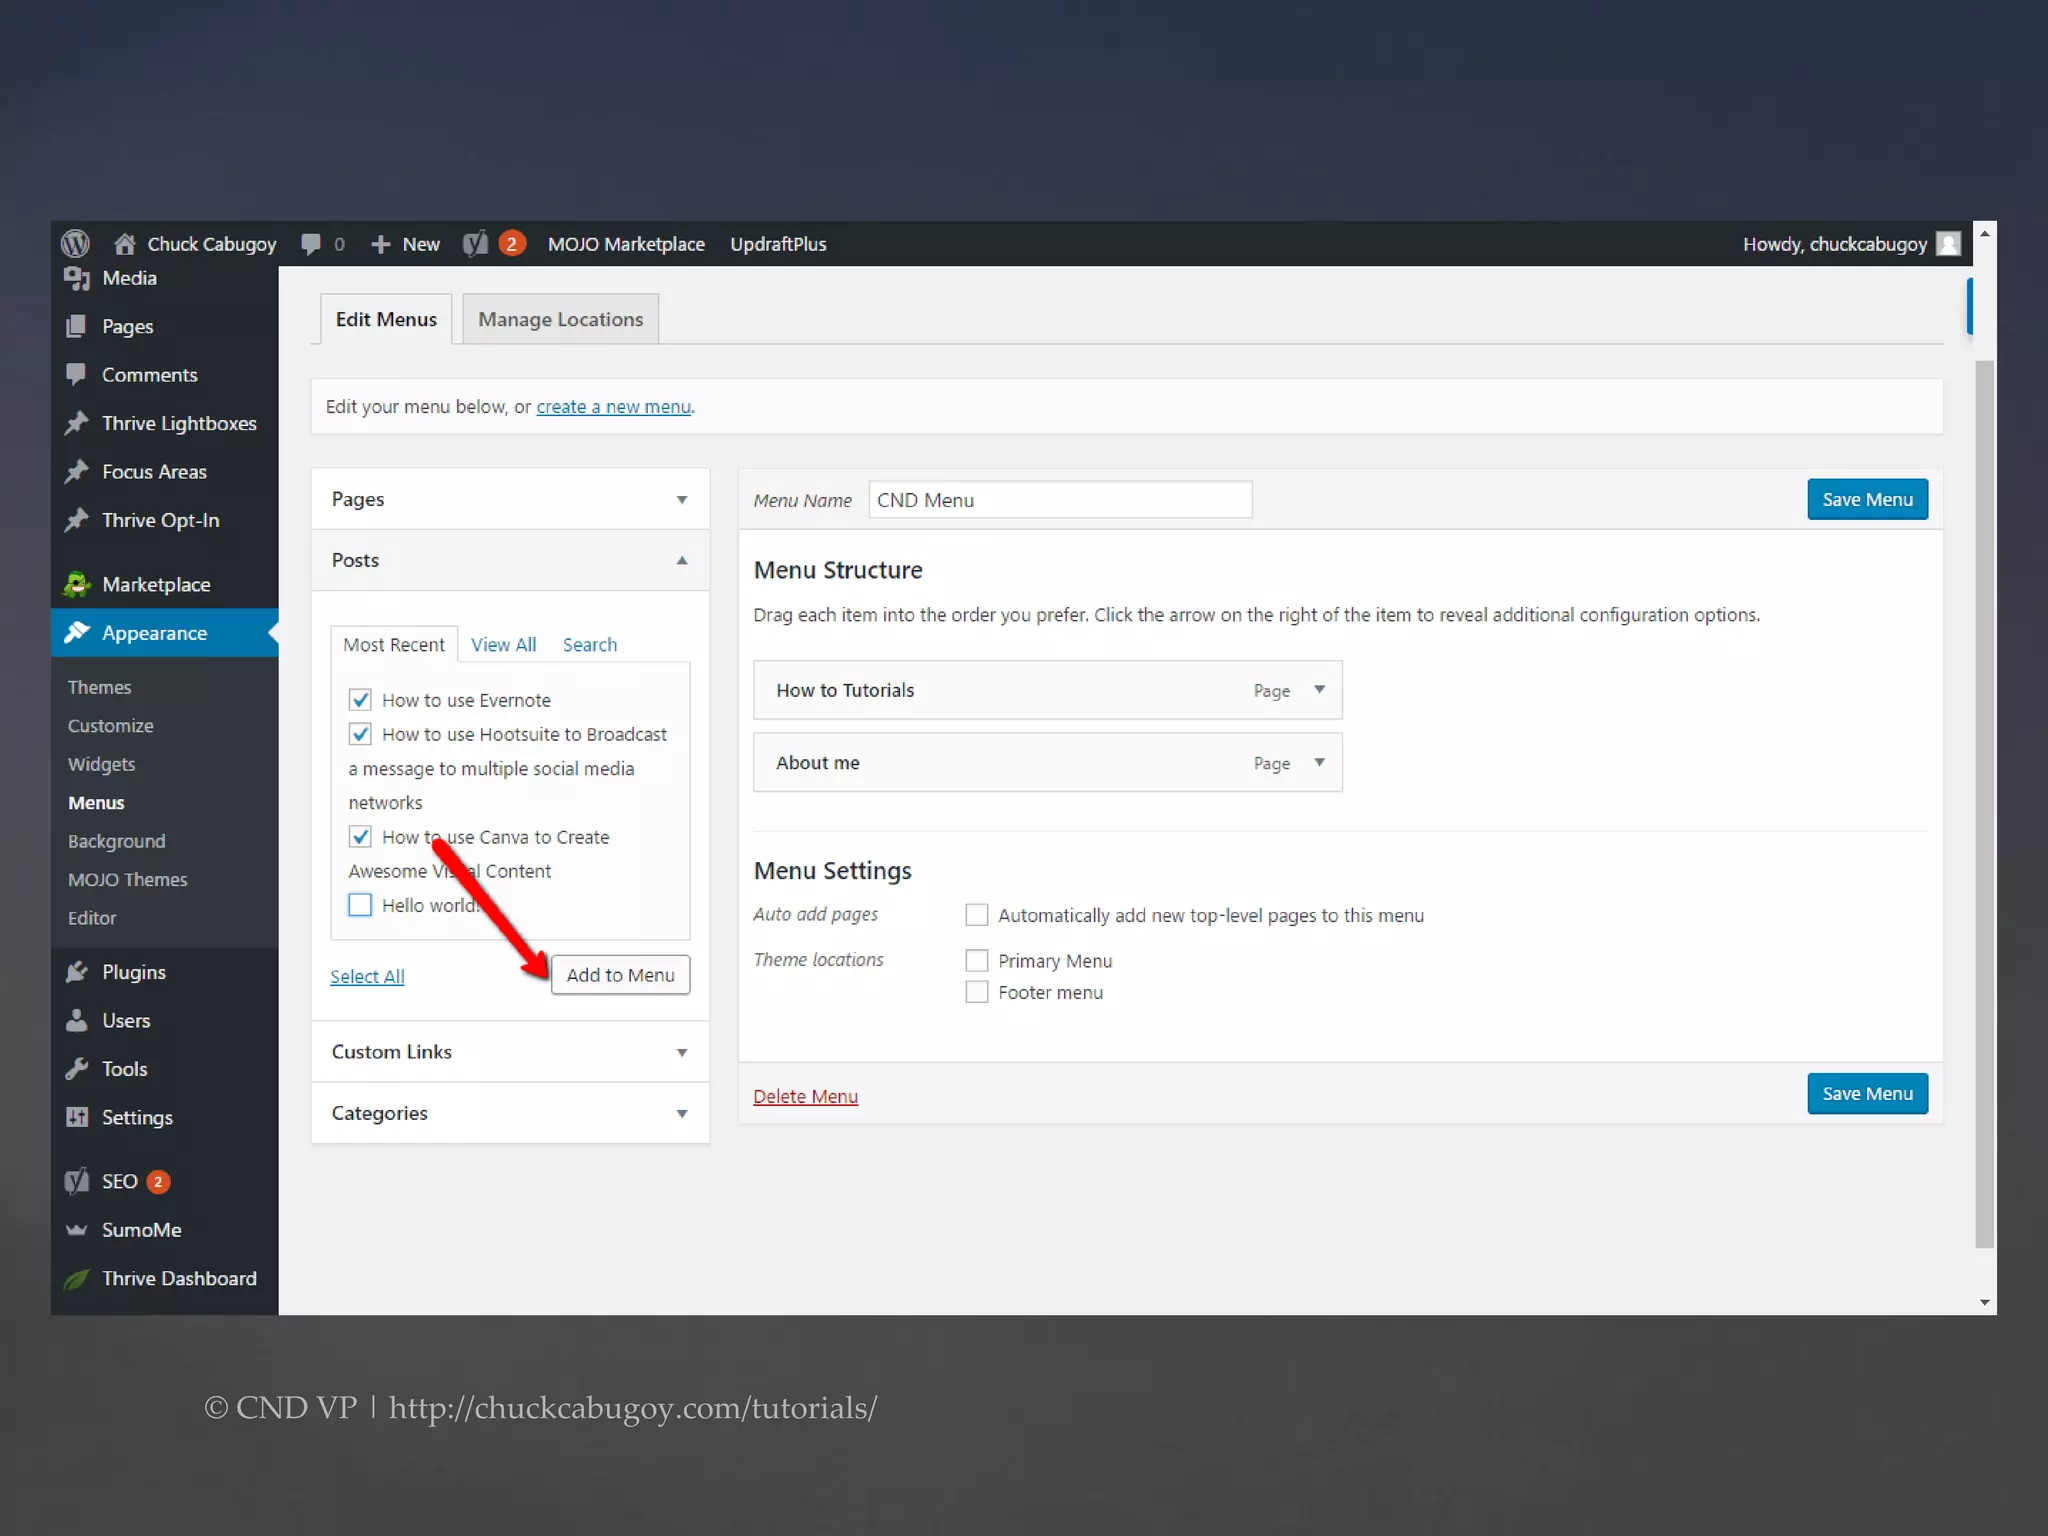The width and height of the screenshot is (2048, 1536).
Task: Uncheck How to use Canva post
Action: (x=360, y=837)
